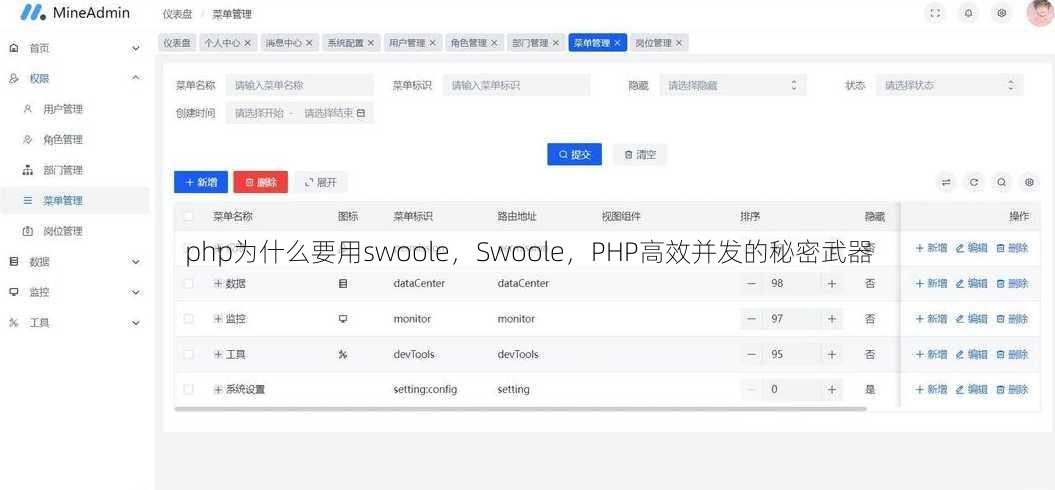Close the 岗位管理 tab

(x=679, y=42)
